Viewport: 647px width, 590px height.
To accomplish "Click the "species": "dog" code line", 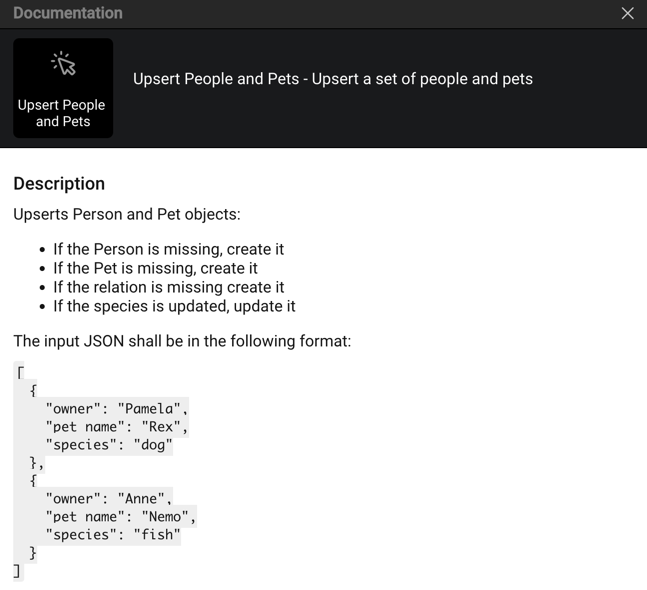I will [109, 445].
